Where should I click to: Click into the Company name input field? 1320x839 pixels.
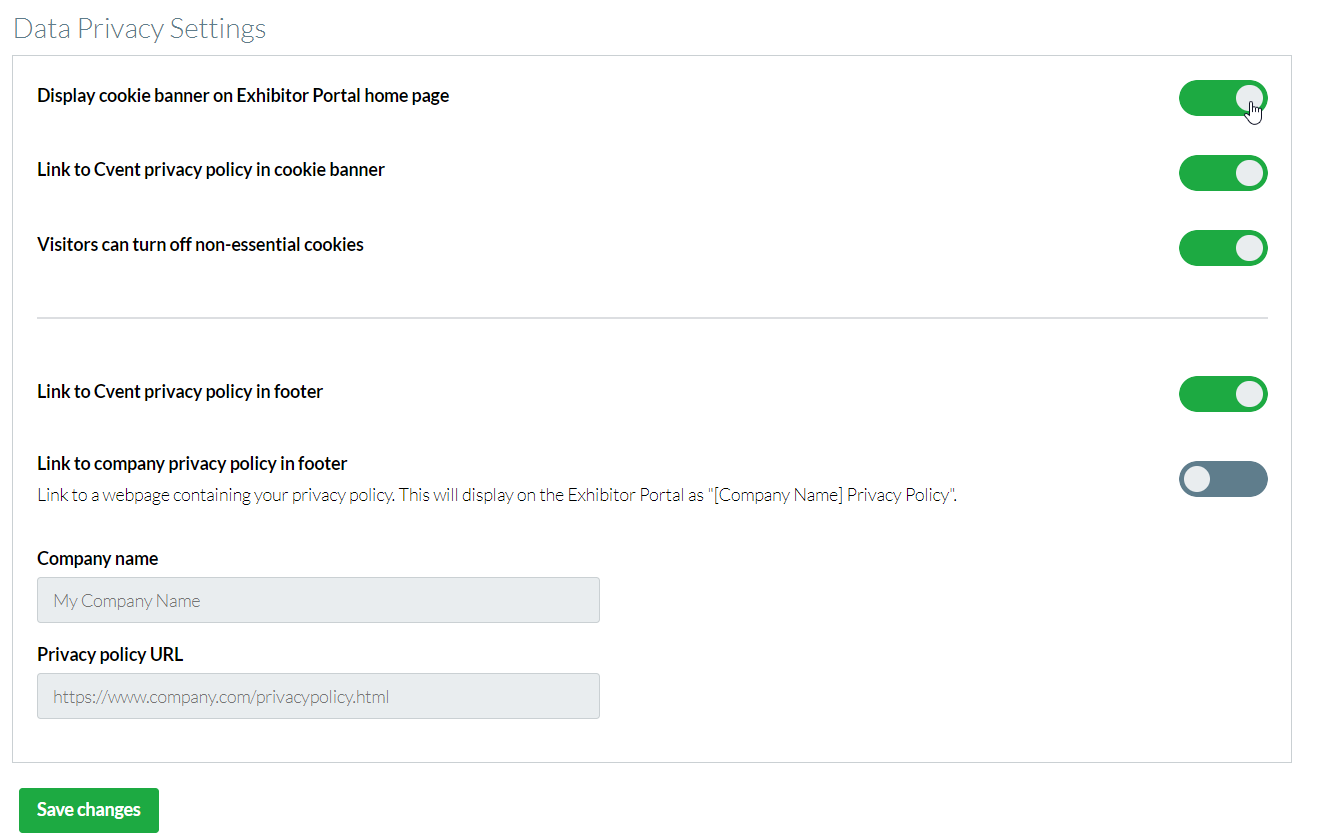(318, 600)
